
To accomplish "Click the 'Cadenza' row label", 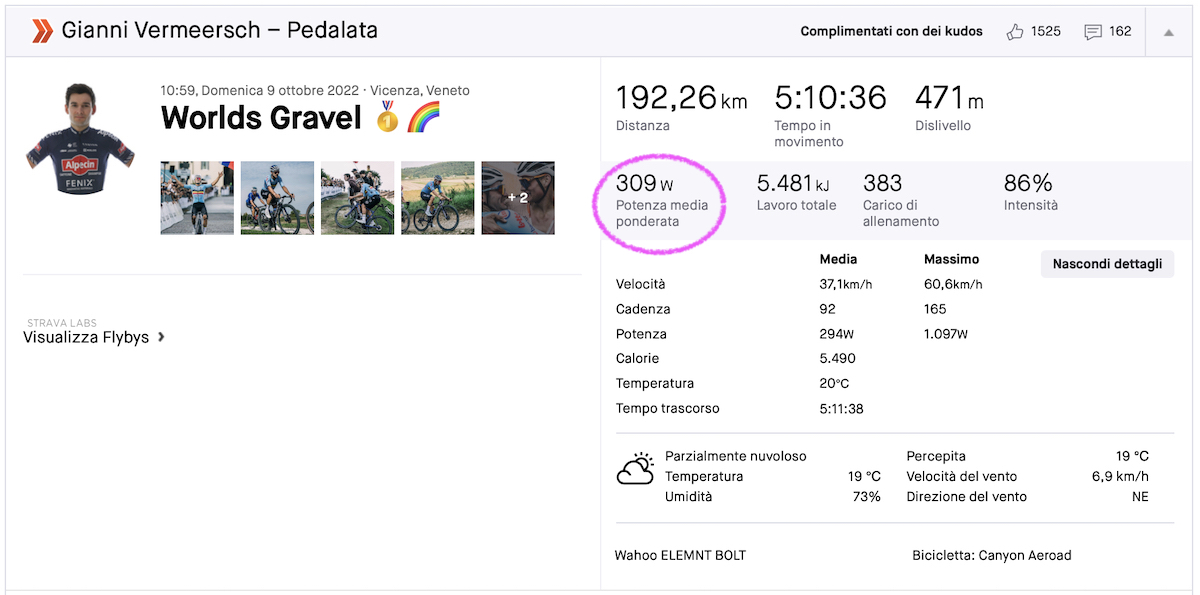I will 643,310.
